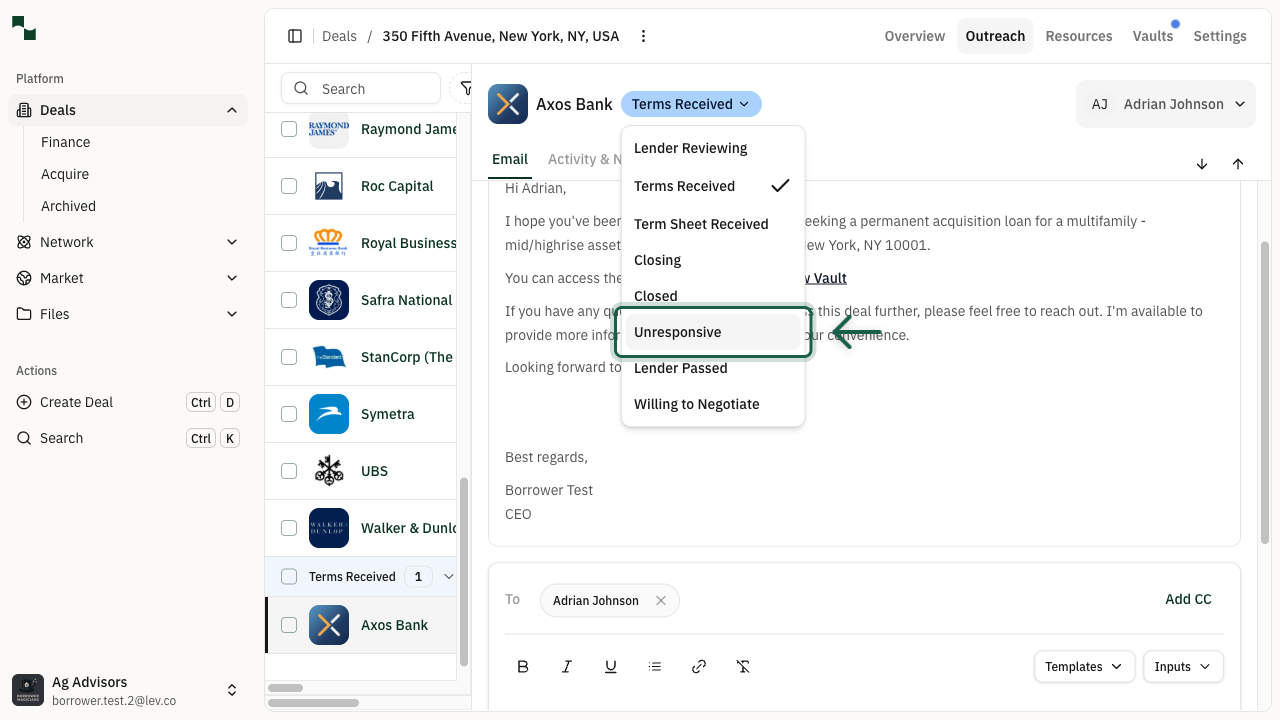1280x720 pixels.
Task: Open the Inputs dropdown
Action: tap(1183, 666)
